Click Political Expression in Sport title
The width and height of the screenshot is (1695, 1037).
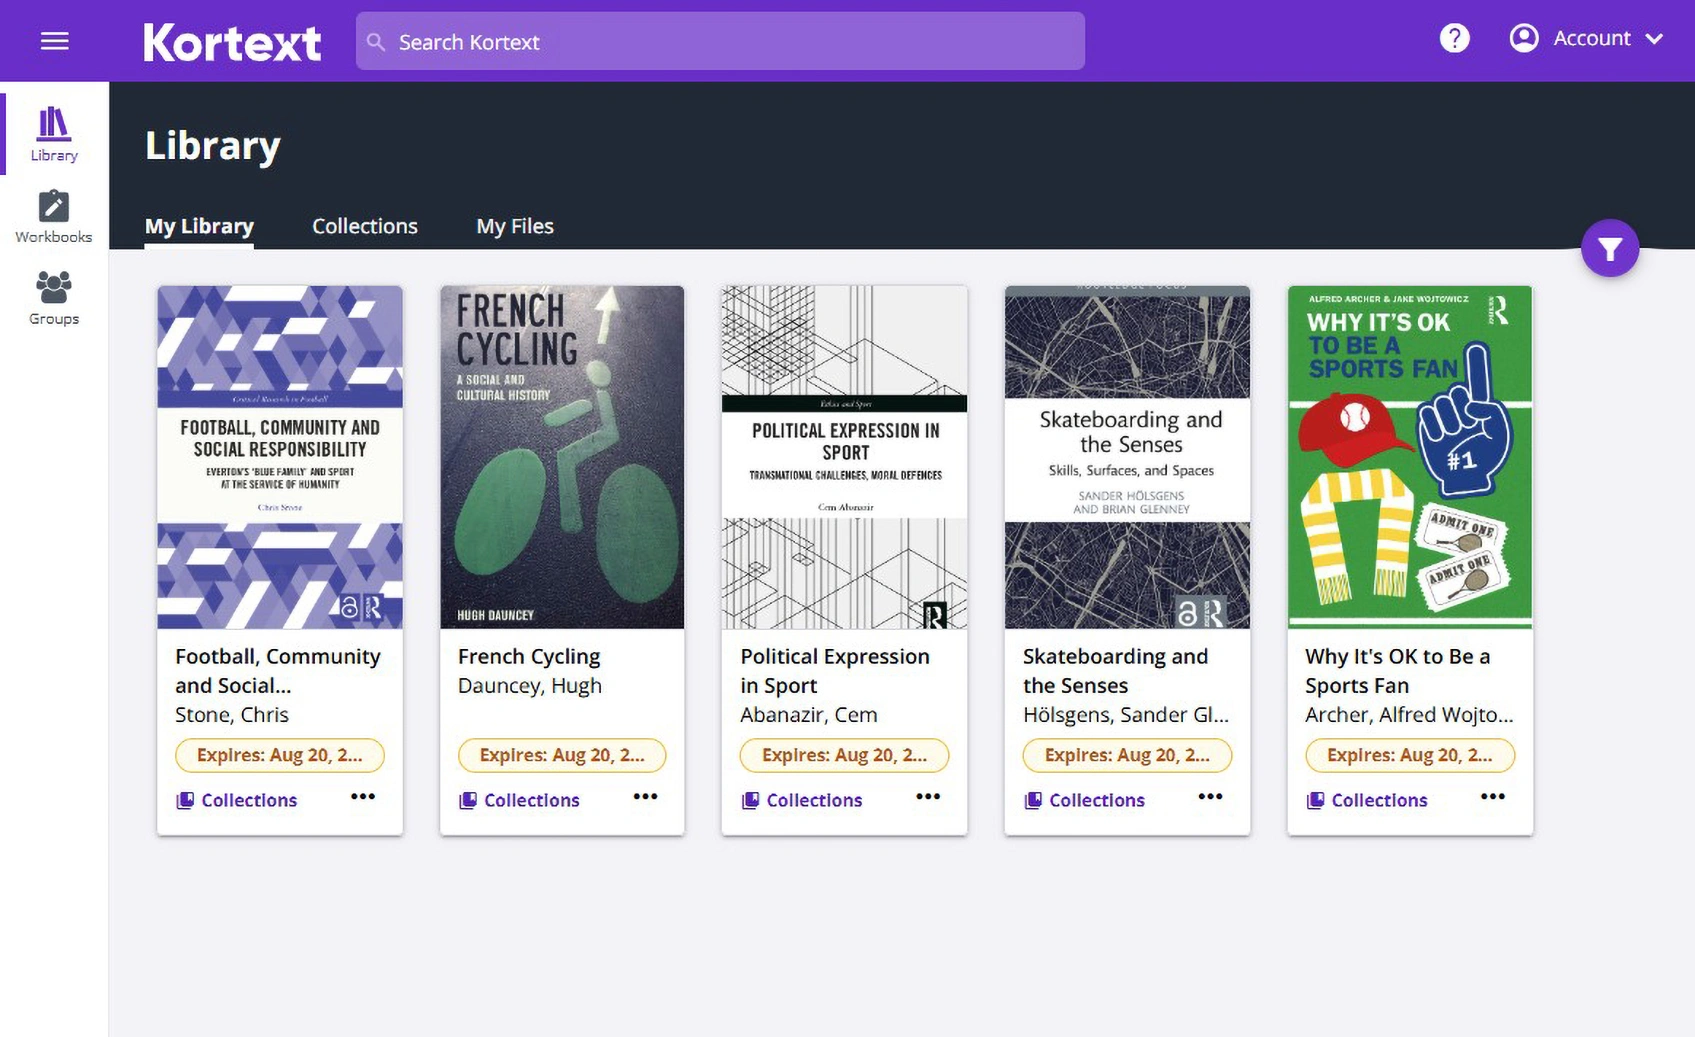point(835,671)
